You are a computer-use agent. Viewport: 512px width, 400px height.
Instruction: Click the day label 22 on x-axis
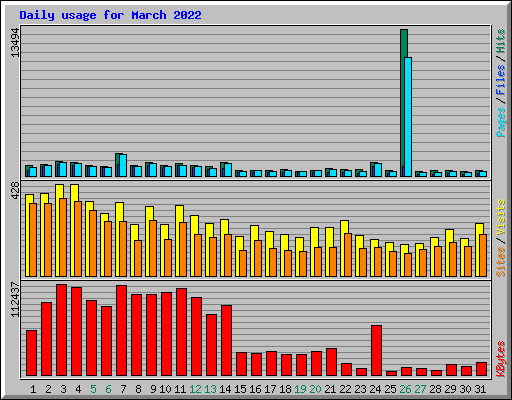345,389
